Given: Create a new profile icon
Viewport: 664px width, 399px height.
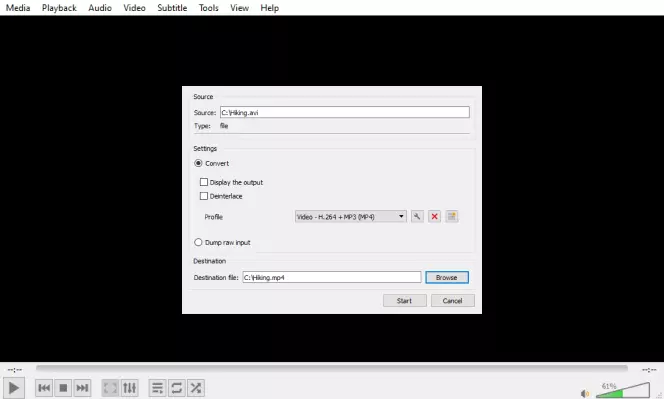Looking at the screenshot, I should pyautogui.click(x=452, y=216).
